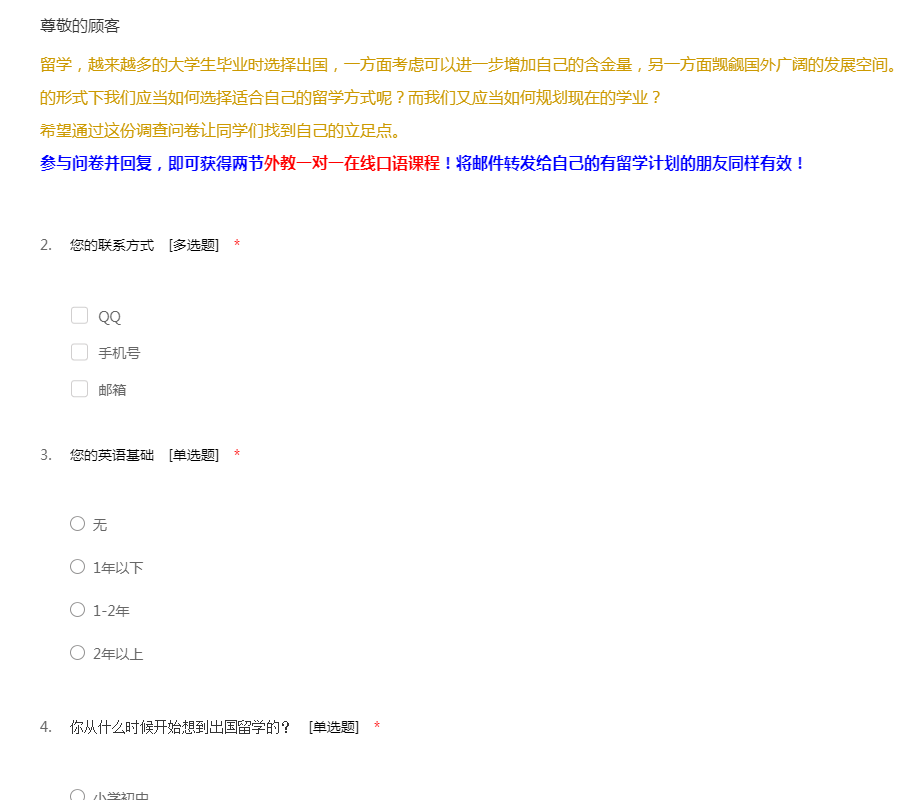The width and height of the screenshot is (900, 800).
Task: Select the 2年以上 radio circle
Action: 77,653
